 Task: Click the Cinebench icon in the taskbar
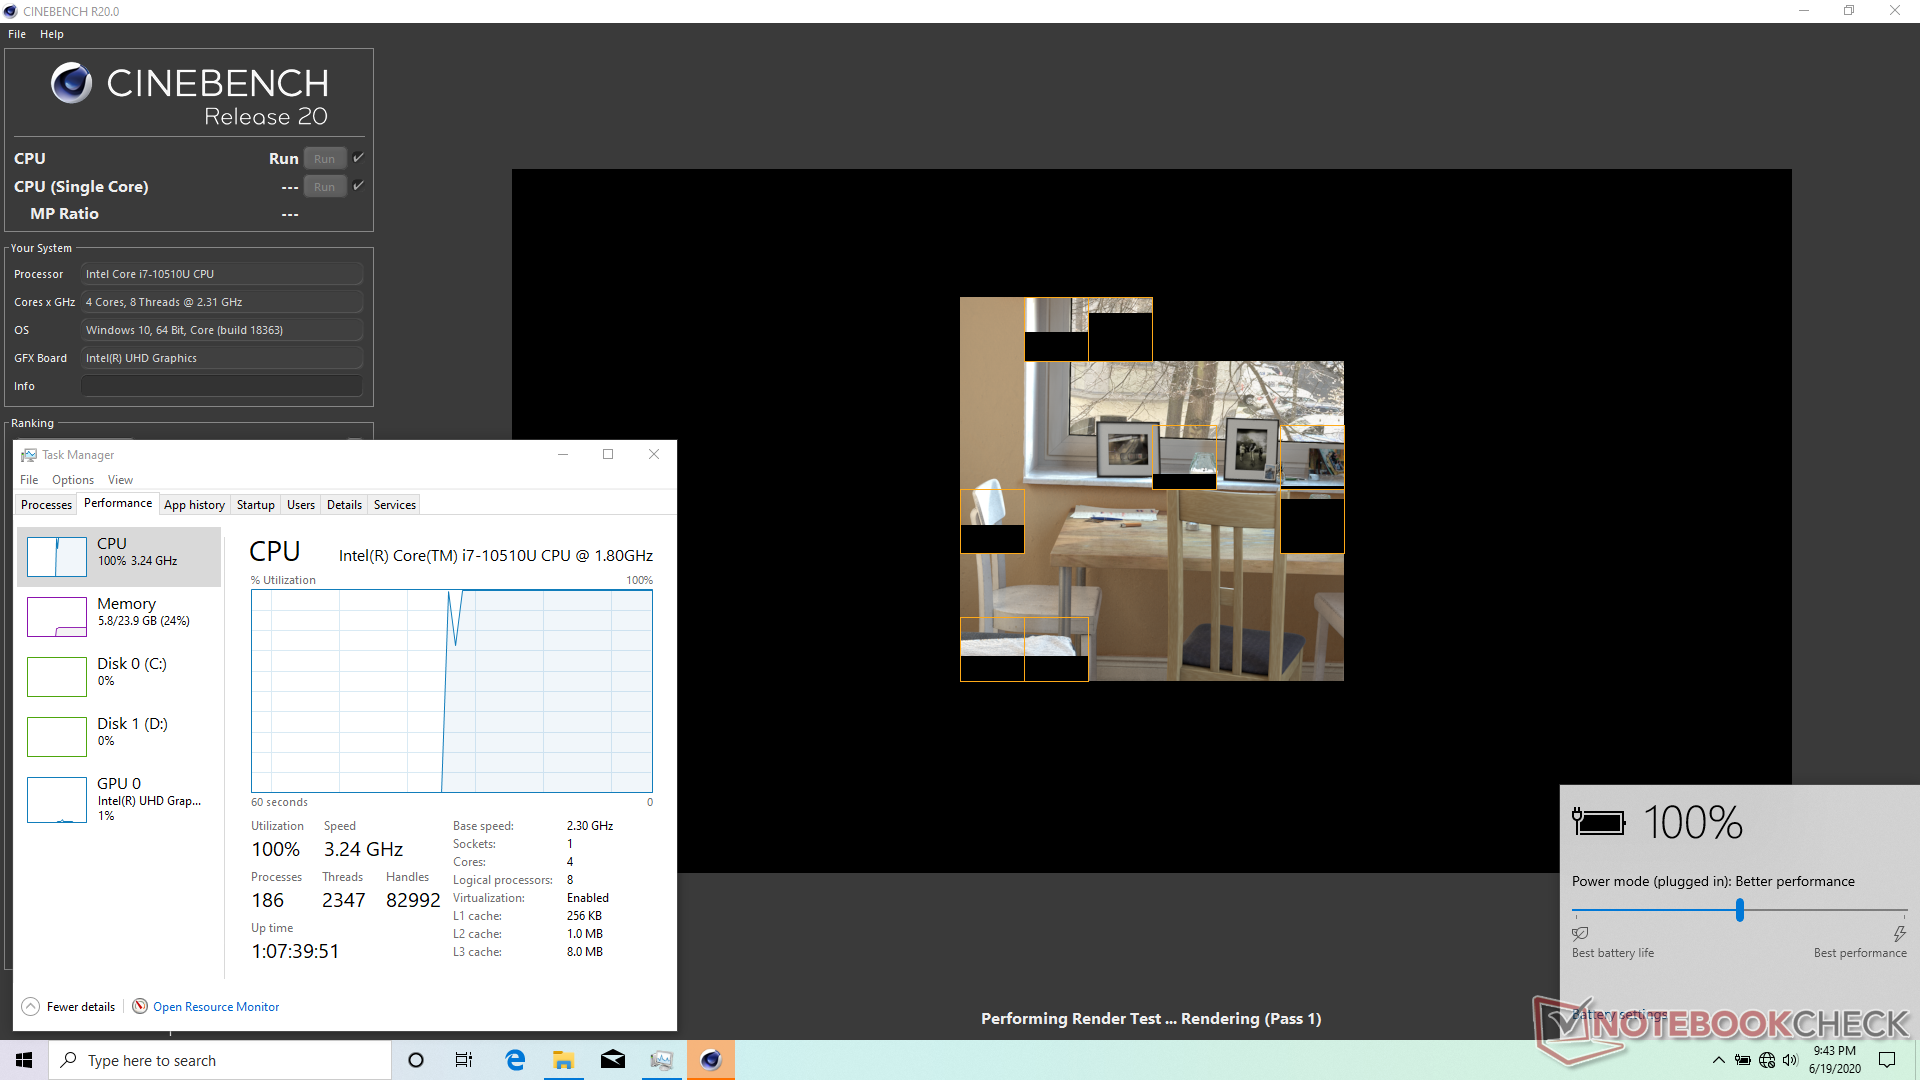click(x=711, y=1060)
